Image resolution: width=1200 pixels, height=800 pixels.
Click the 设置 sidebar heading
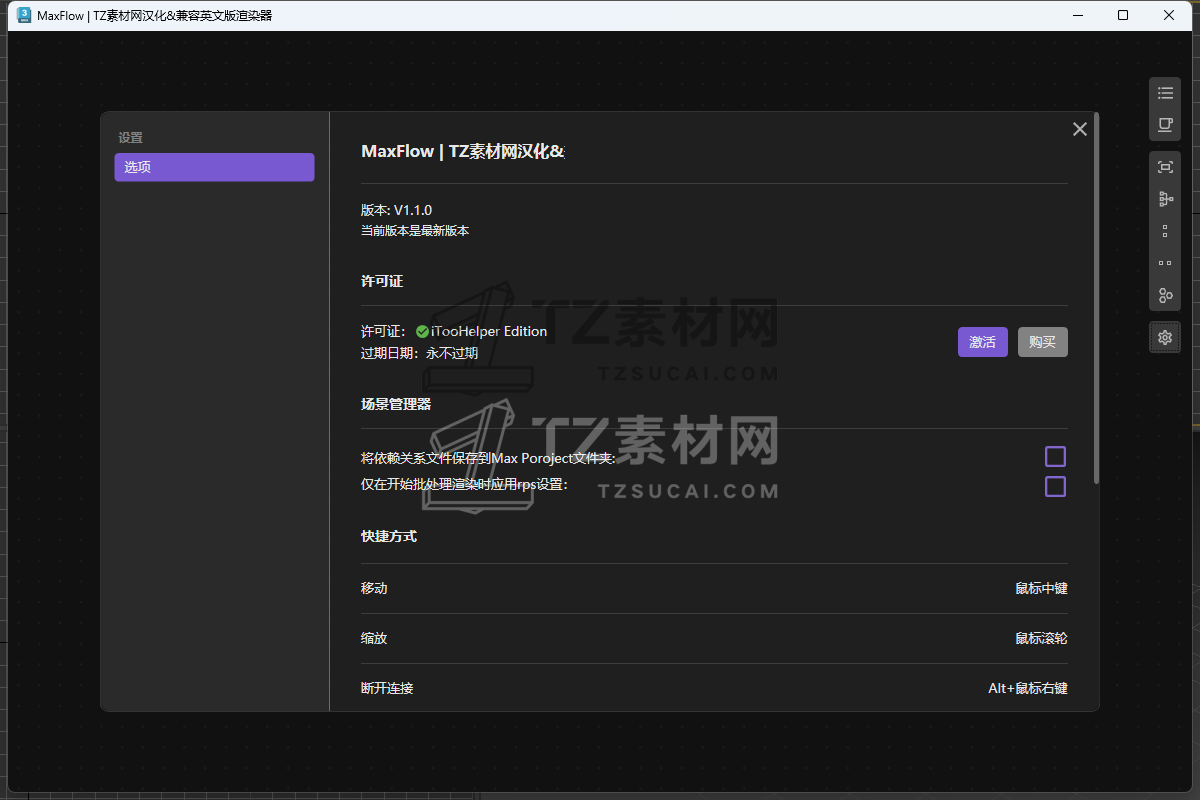point(130,138)
